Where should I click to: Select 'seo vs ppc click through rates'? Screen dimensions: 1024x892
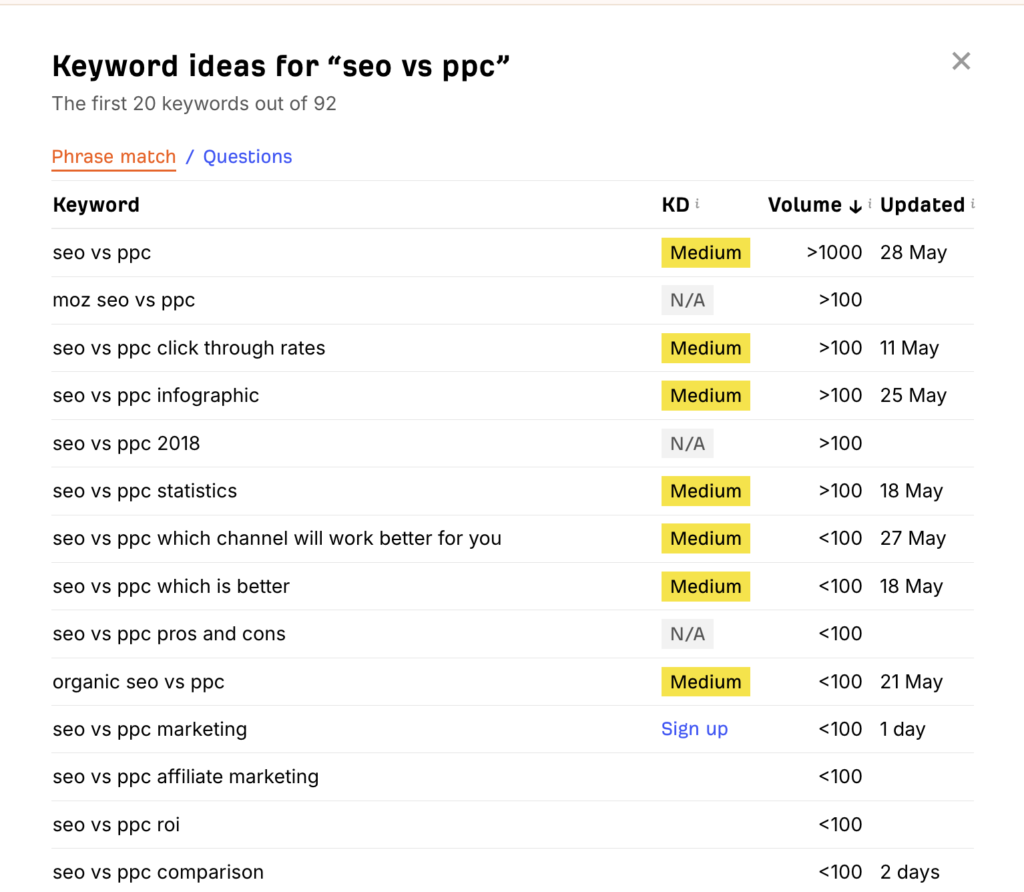(x=189, y=348)
